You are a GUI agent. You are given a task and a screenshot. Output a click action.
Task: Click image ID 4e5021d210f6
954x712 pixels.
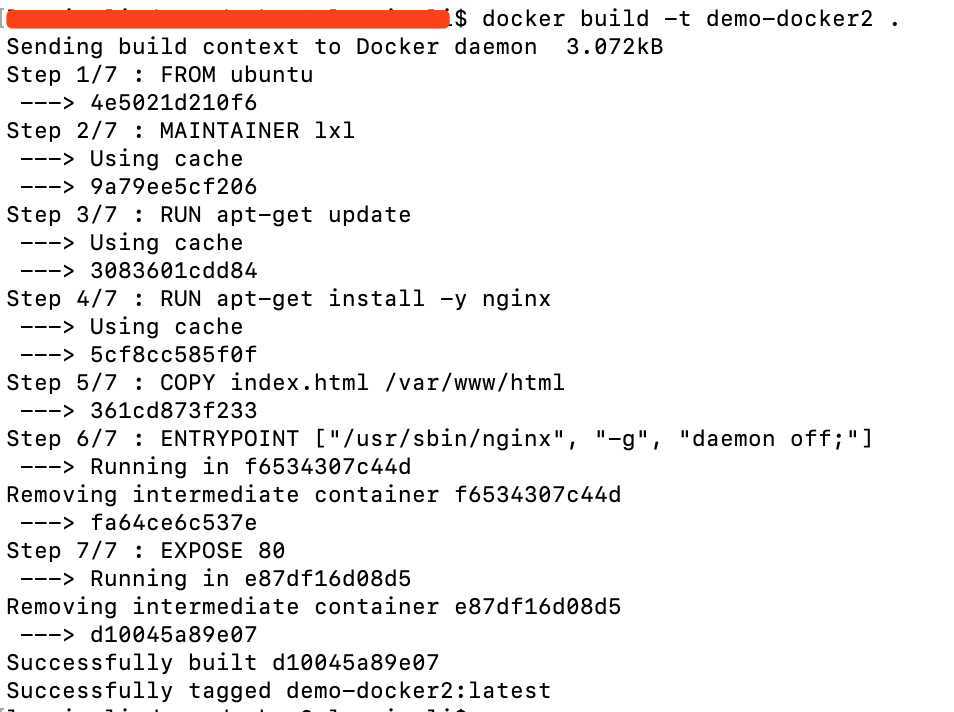click(x=173, y=103)
